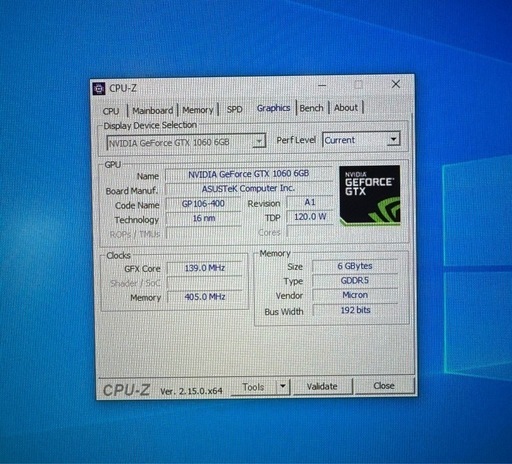
Task: Click the empty Shader / SoC field
Action: (x=205, y=283)
